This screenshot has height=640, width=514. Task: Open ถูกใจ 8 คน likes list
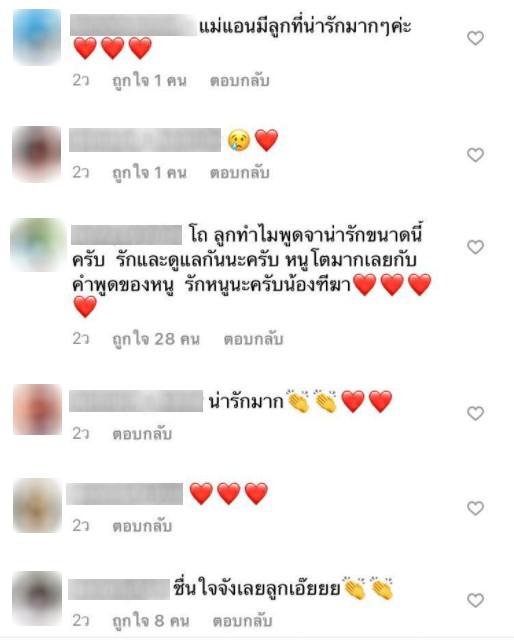pyautogui.click(x=151, y=621)
